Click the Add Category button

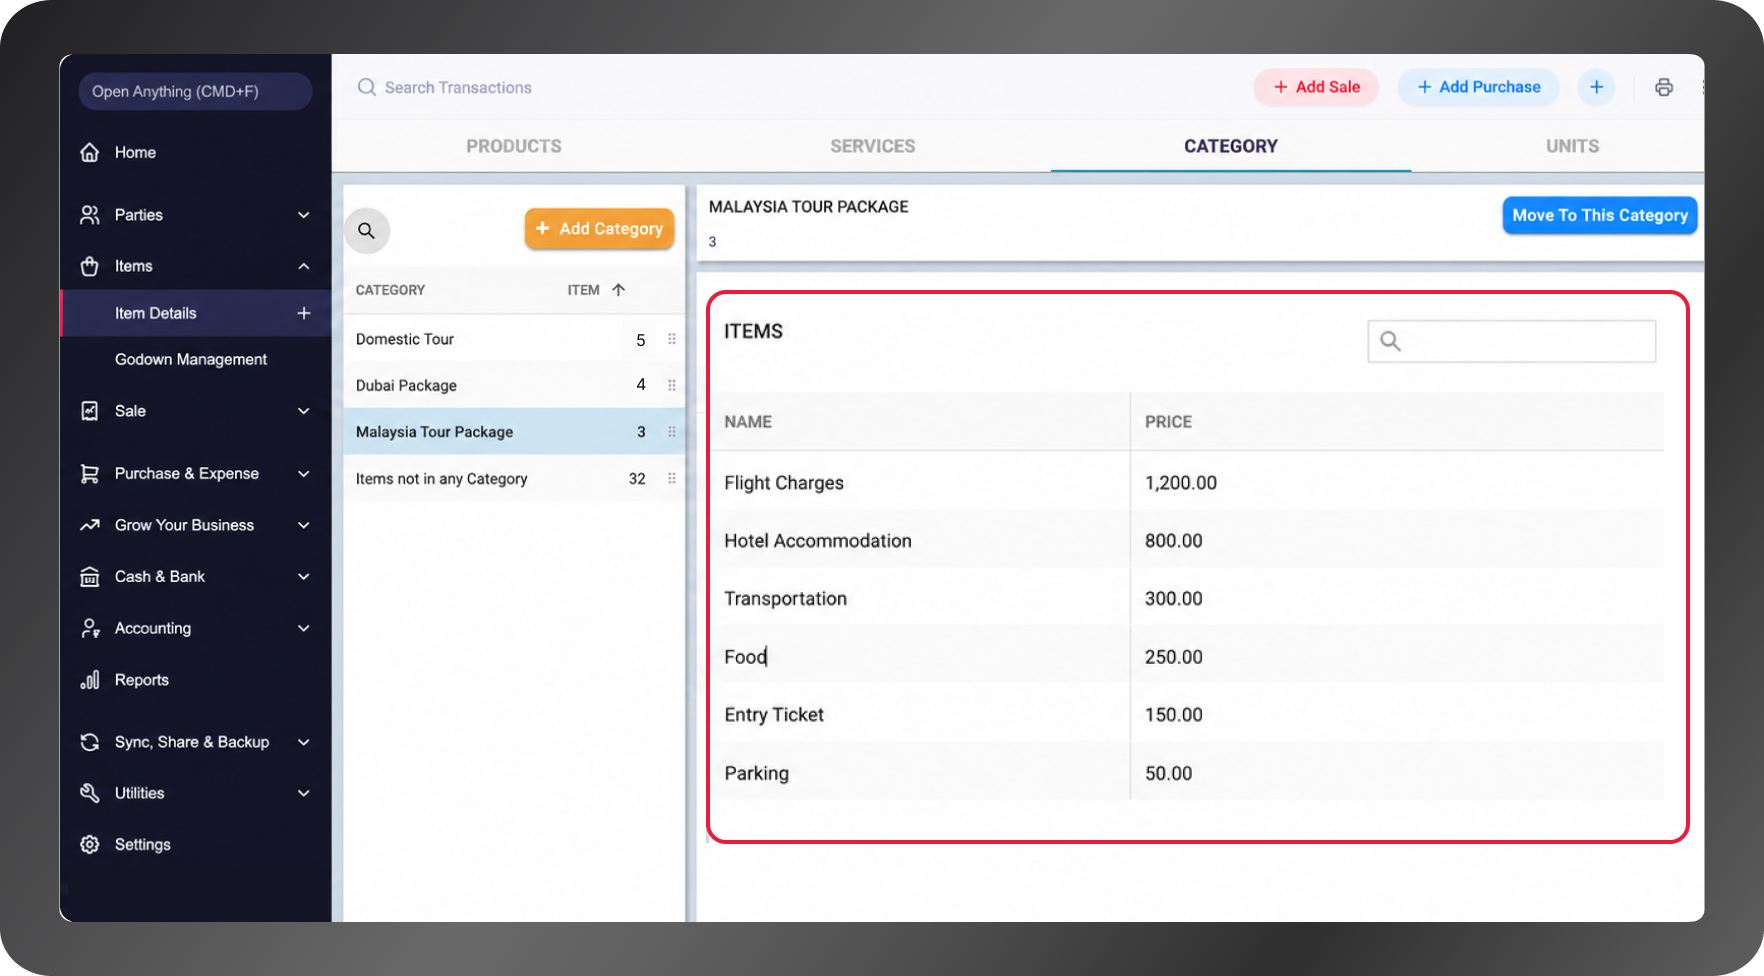pyautogui.click(x=600, y=229)
